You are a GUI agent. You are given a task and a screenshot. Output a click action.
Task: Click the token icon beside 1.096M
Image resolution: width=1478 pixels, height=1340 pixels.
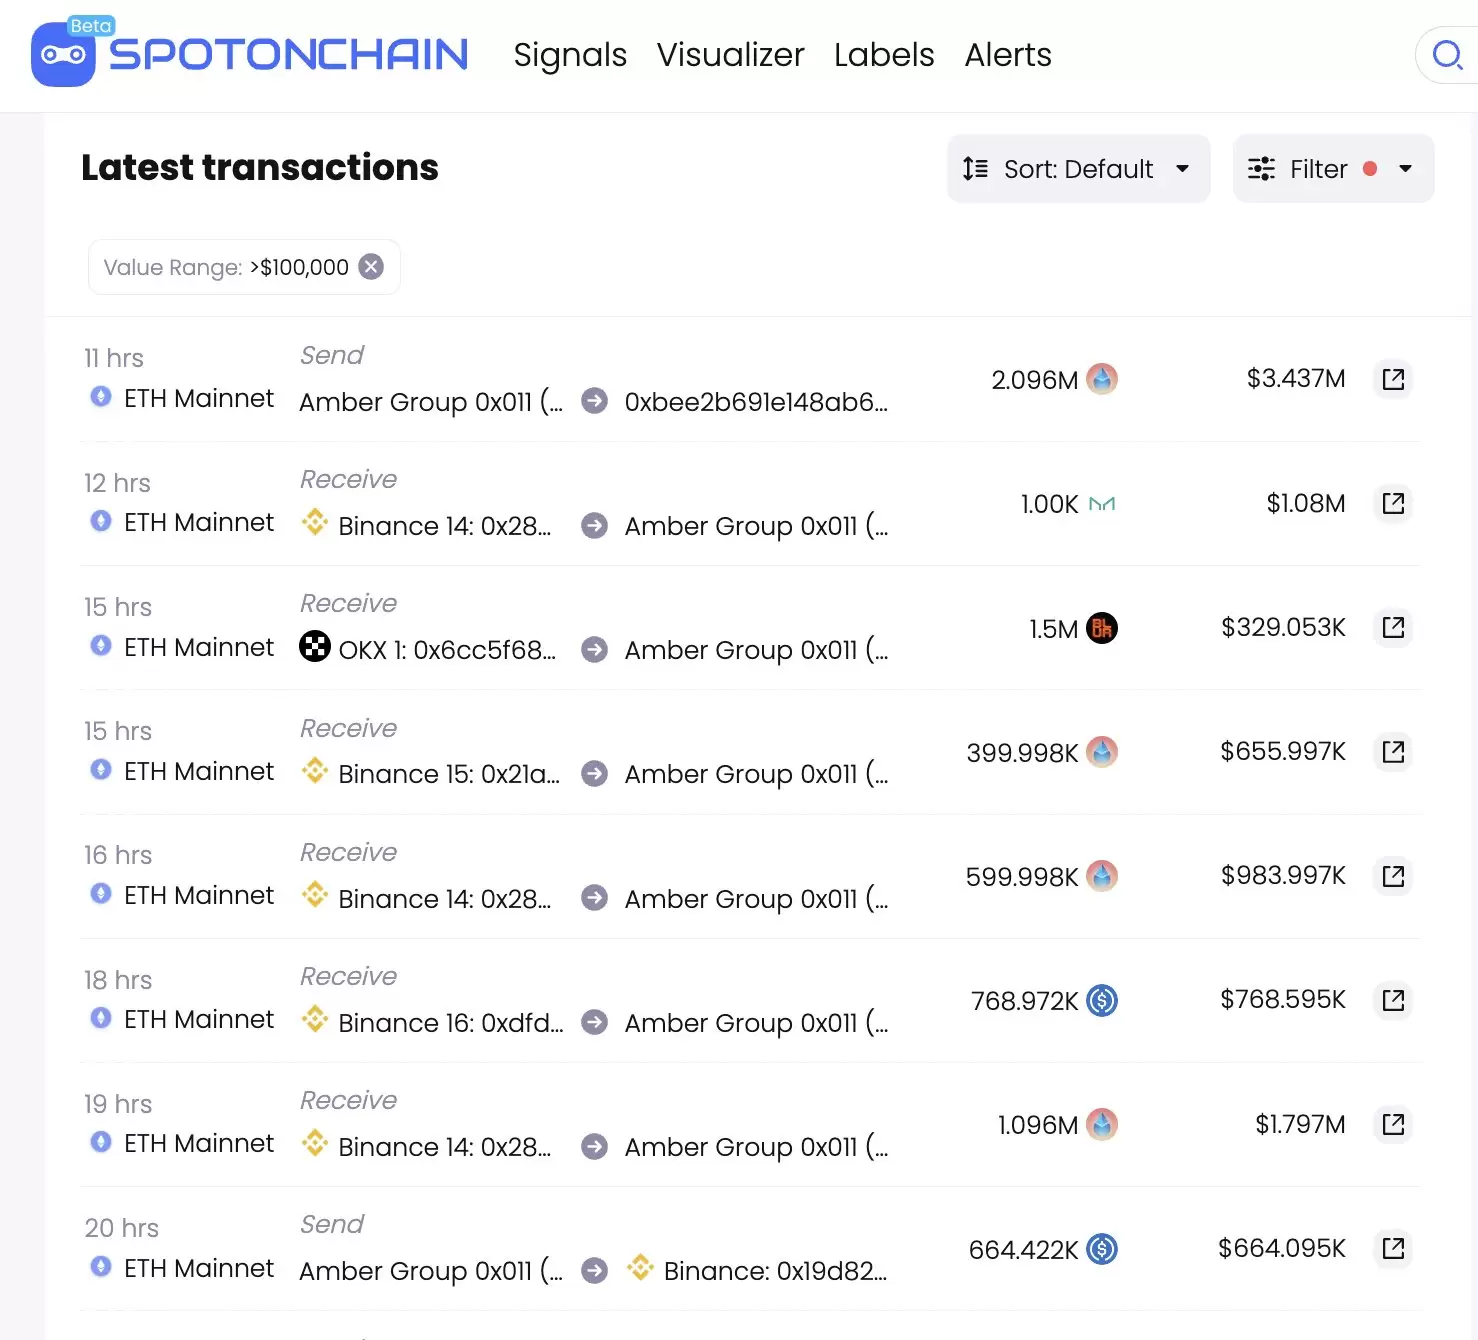click(1102, 1124)
